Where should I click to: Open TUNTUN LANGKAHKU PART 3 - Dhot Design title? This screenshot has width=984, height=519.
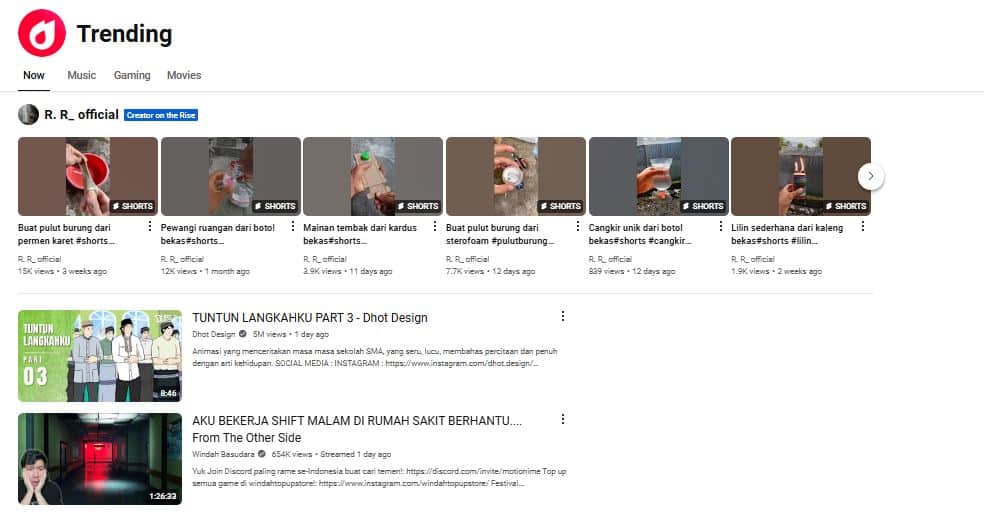click(x=309, y=318)
